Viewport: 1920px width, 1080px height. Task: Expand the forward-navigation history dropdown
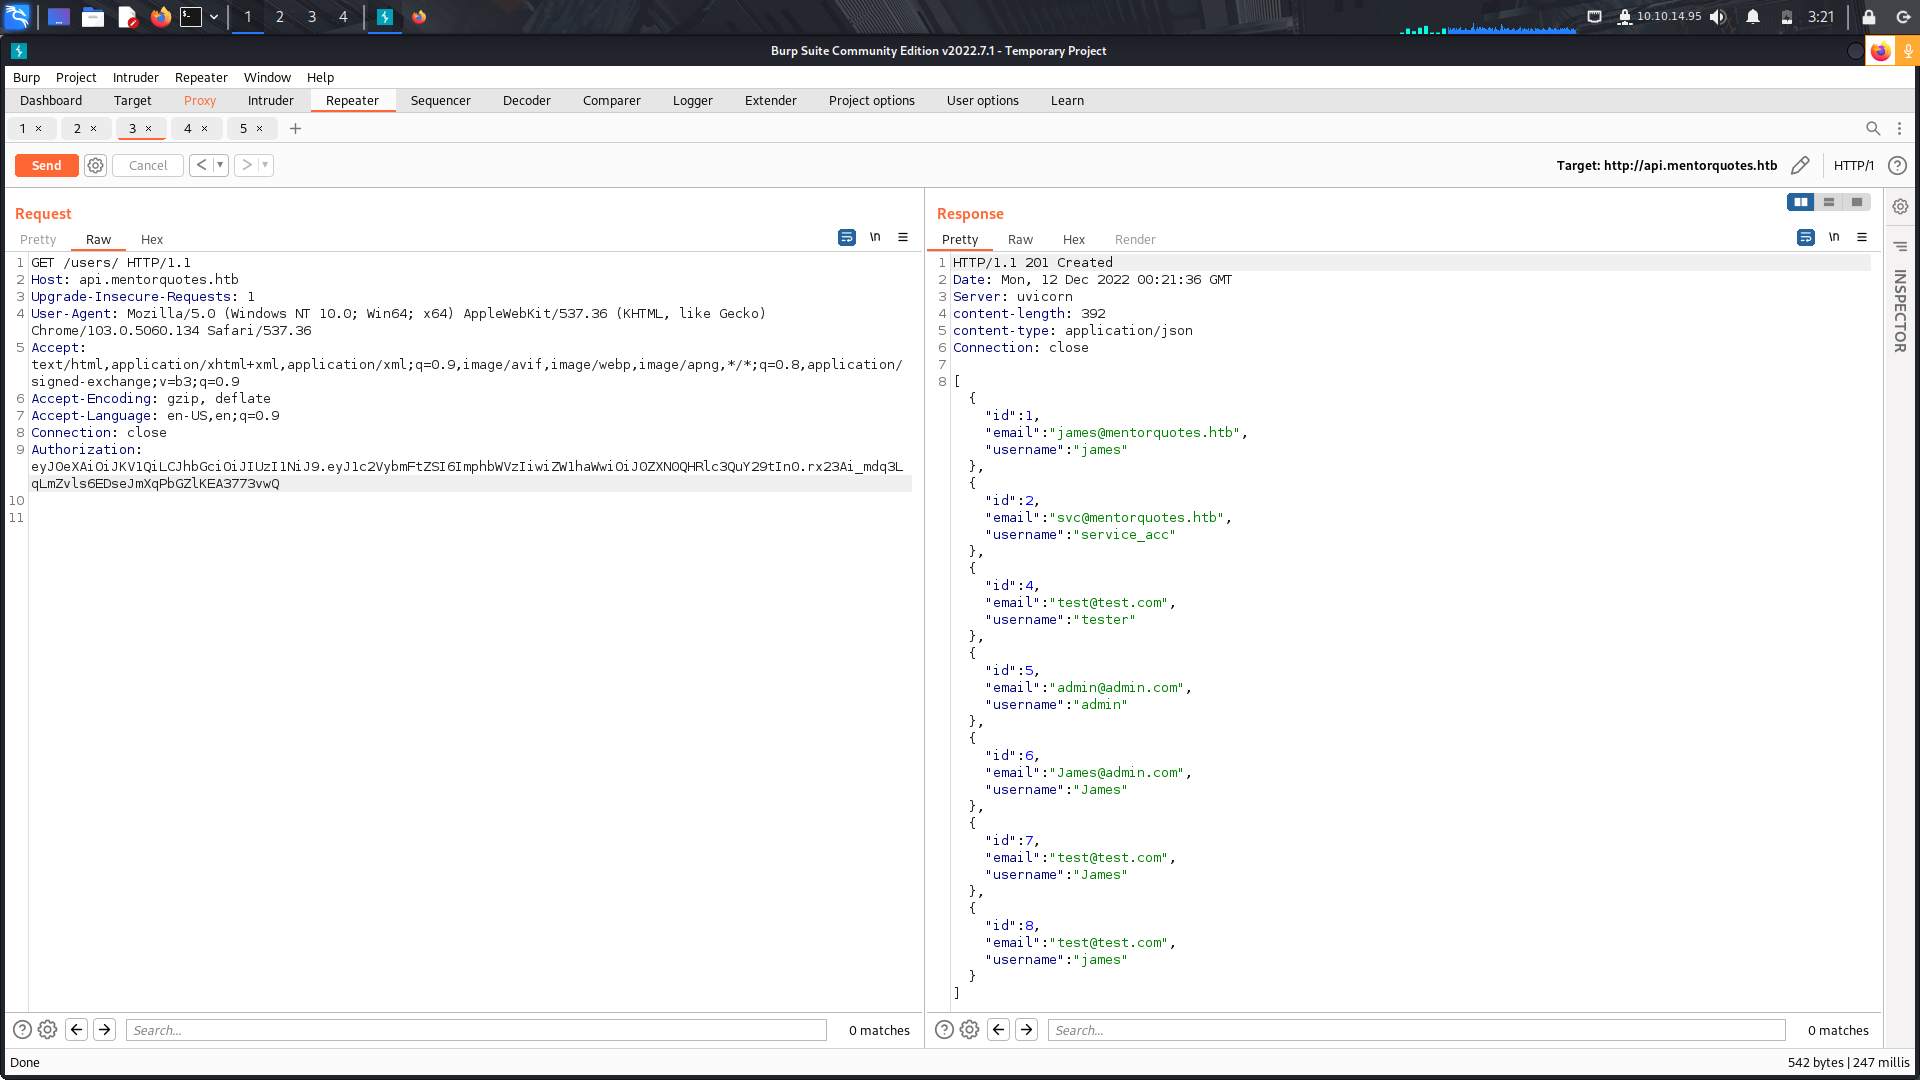click(x=264, y=165)
